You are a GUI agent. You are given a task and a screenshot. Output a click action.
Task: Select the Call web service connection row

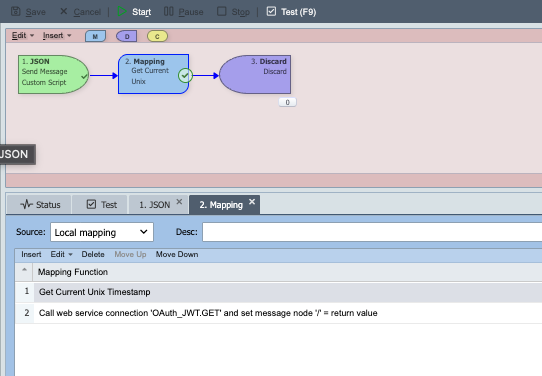tap(279, 313)
